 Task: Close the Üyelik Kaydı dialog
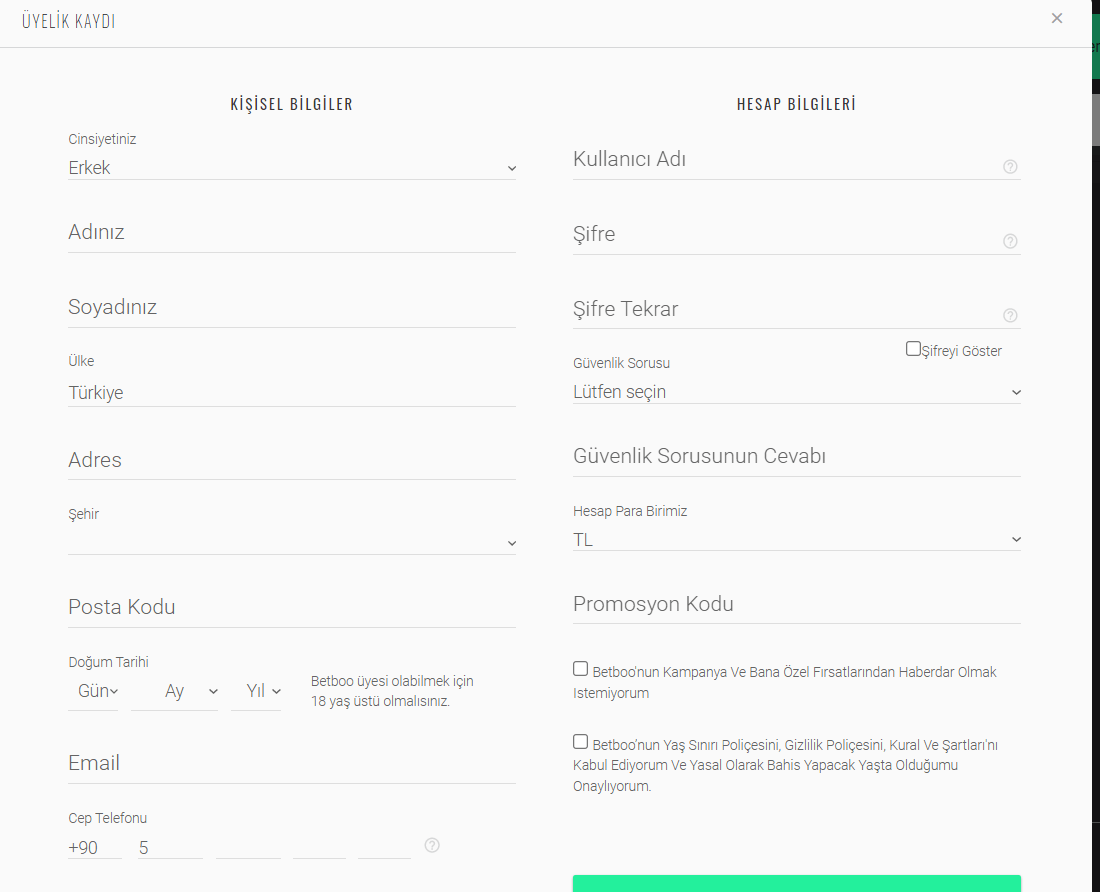pyautogui.click(x=1057, y=18)
